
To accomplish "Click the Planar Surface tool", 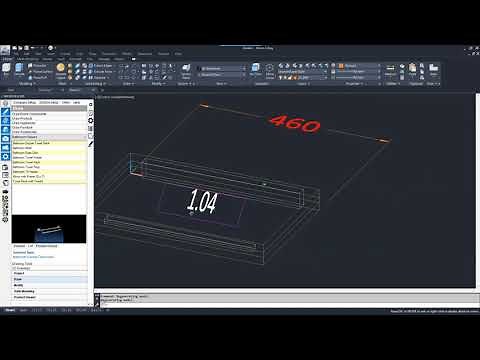I will point(40,72).
